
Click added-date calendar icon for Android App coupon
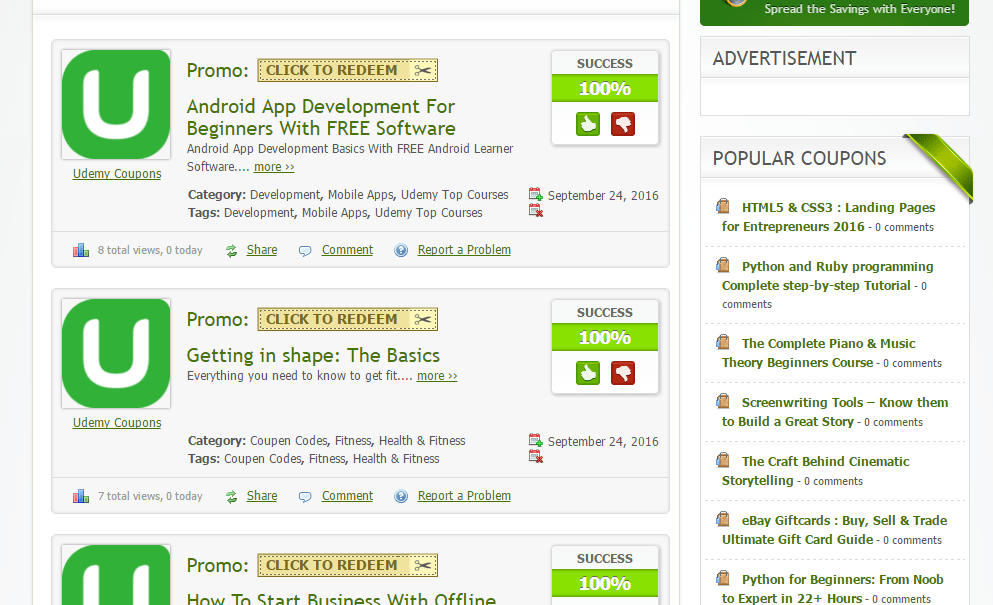tap(536, 194)
